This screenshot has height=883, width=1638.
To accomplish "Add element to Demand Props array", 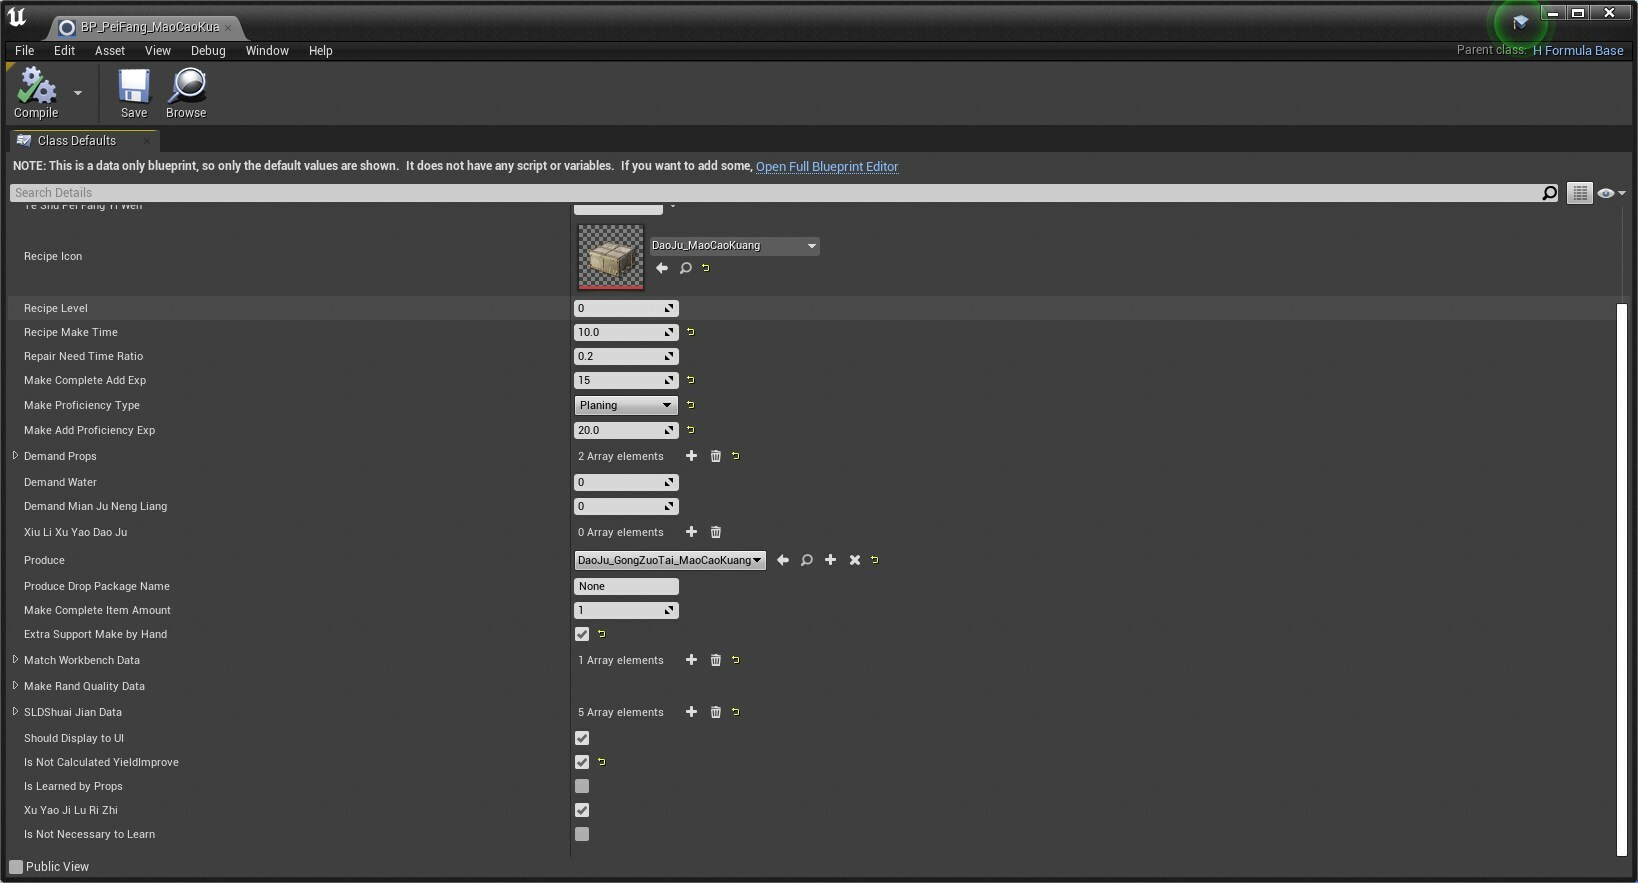I will coord(691,456).
